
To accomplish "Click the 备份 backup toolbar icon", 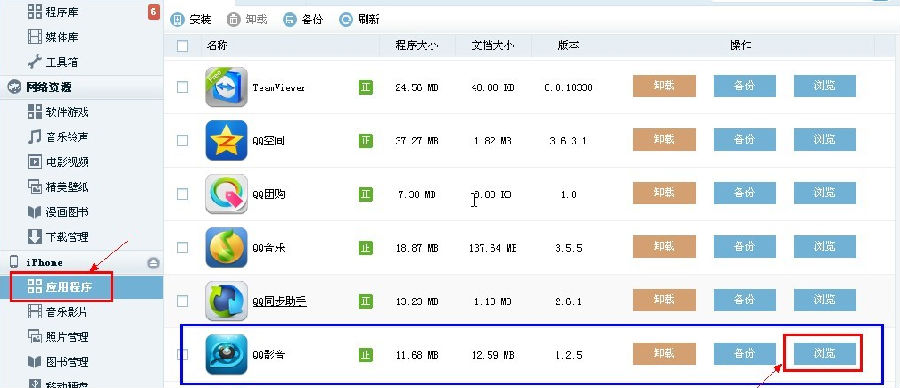I will point(290,20).
